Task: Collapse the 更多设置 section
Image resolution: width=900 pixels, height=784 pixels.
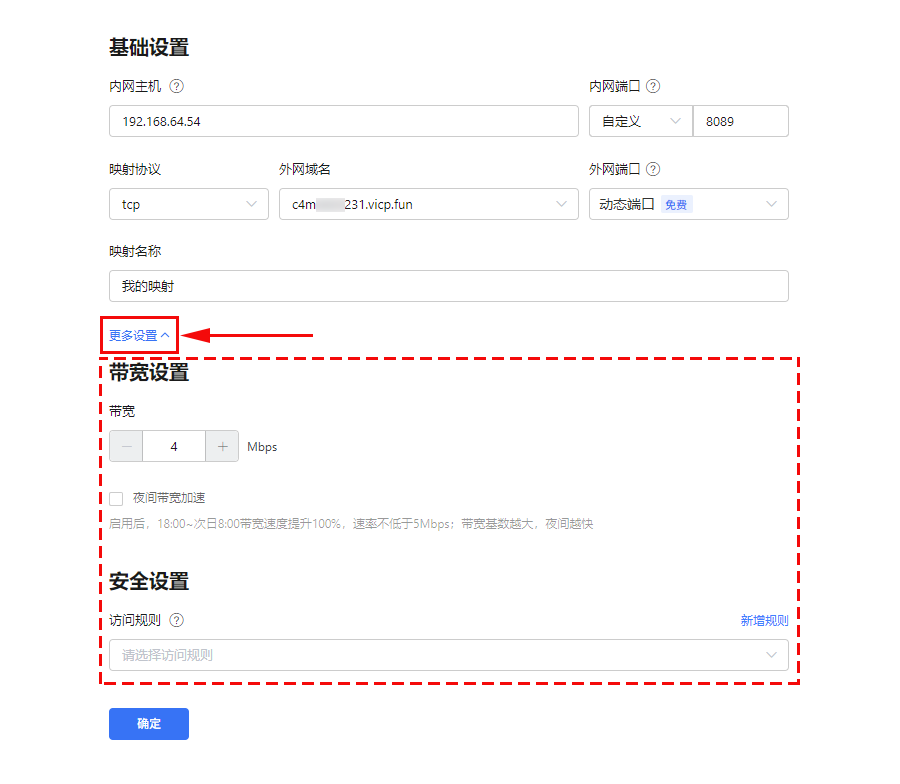Action: 139,336
